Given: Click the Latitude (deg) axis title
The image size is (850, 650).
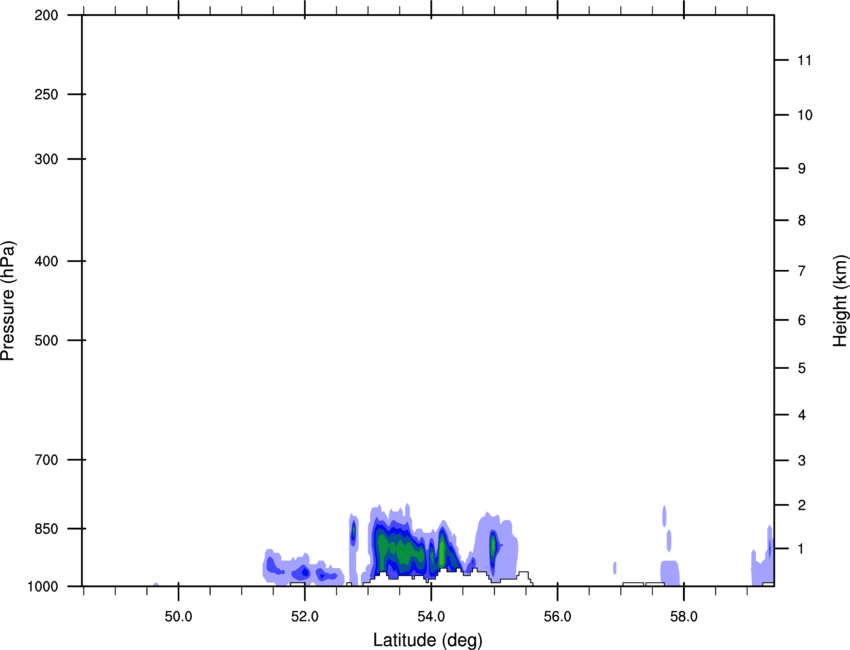Looking at the screenshot, I should coord(428,640).
